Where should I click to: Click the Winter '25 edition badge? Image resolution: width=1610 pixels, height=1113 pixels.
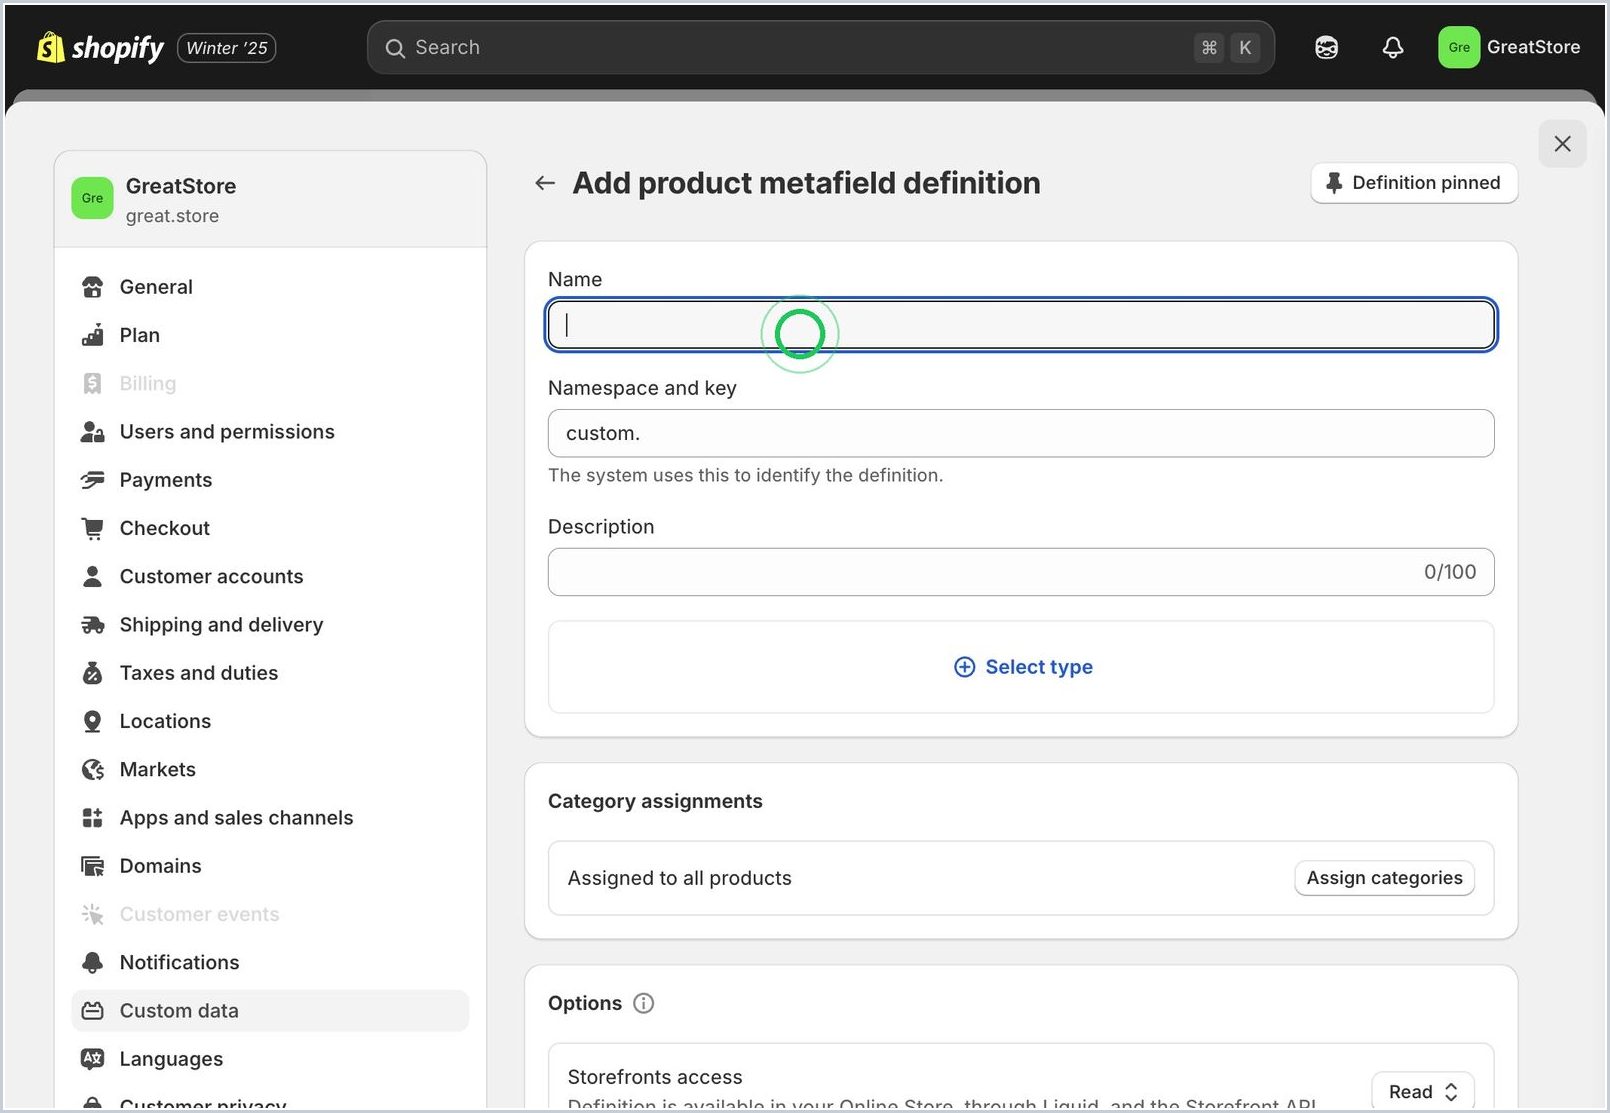[x=227, y=48]
